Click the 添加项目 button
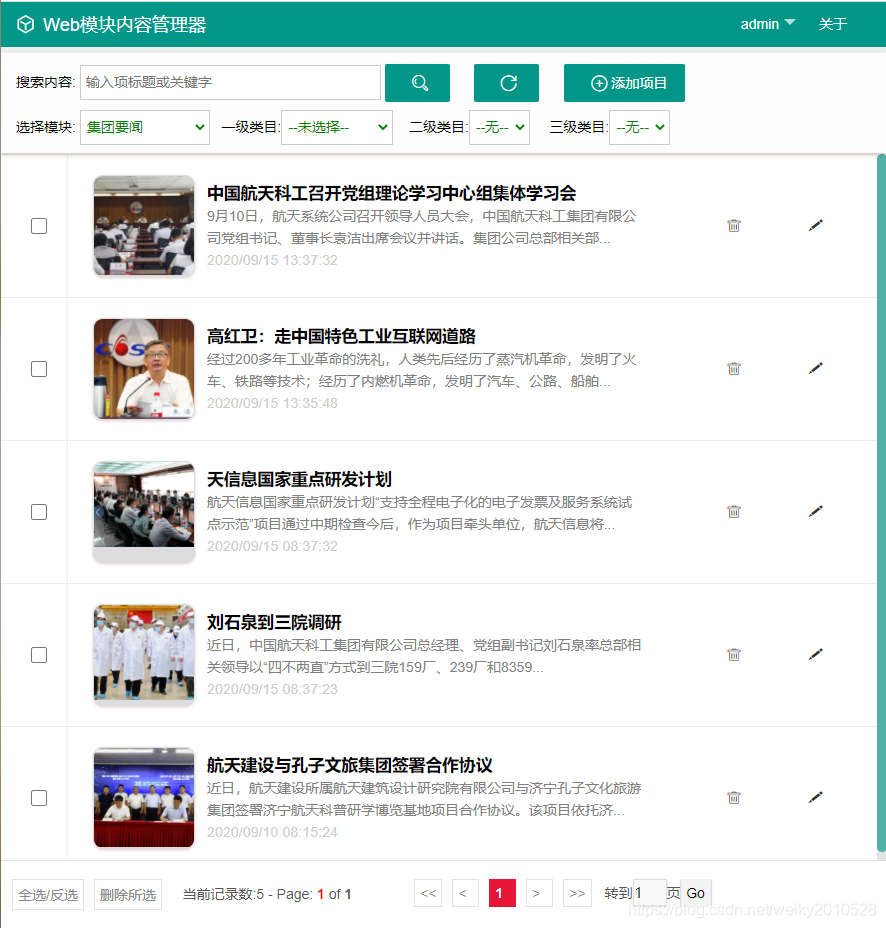 [624, 83]
